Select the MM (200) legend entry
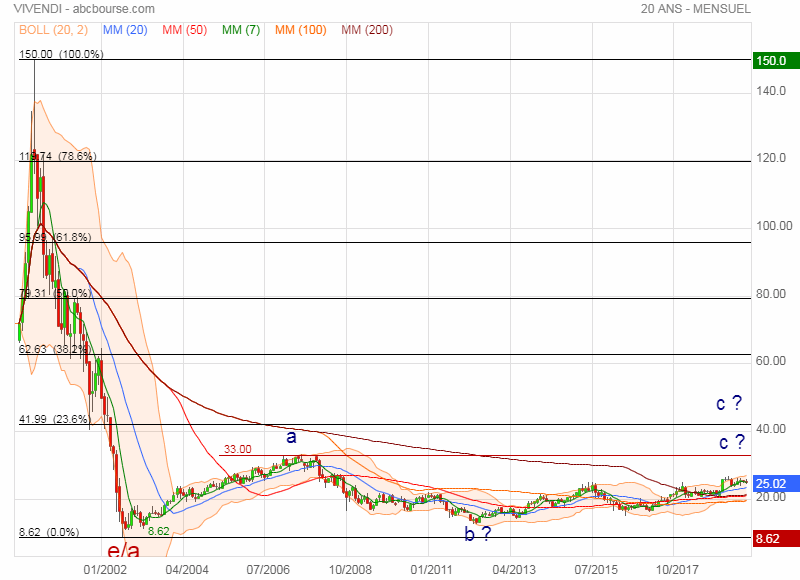The image size is (800, 580). tap(367, 30)
